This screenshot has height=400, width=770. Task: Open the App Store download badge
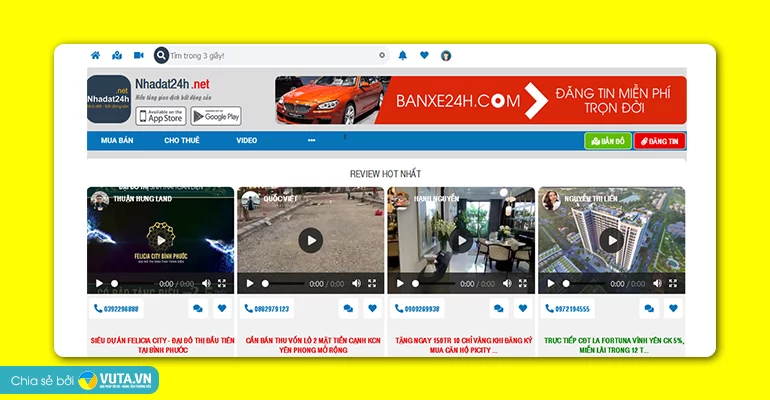coord(161,116)
